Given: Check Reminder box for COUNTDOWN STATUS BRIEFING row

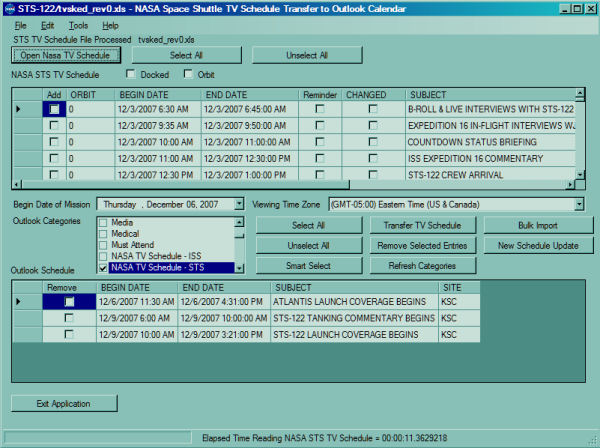Looking at the screenshot, I should tap(320, 142).
